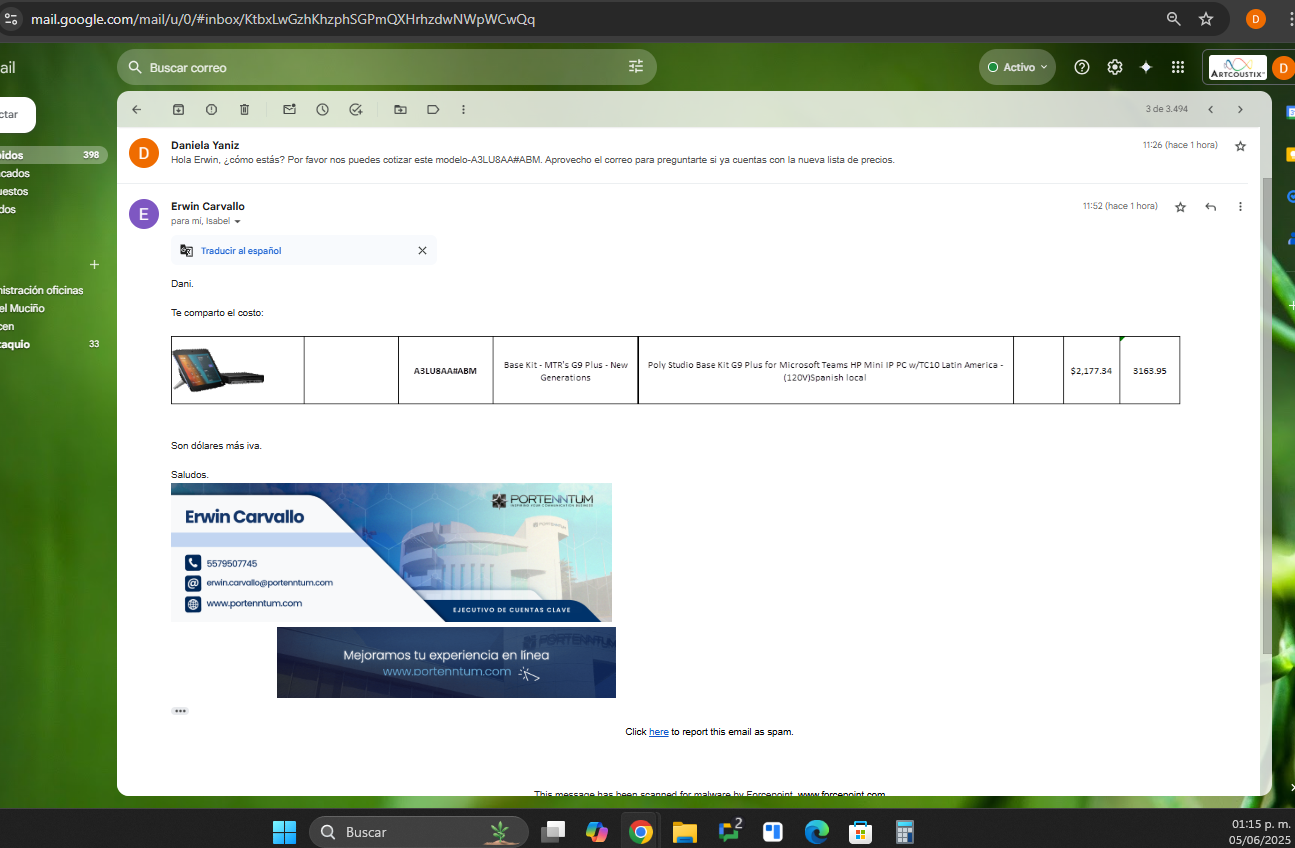The image size is (1295, 848).
Task: Click Daniela Yaniz's avatar
Action: click(x=144, y=153)
